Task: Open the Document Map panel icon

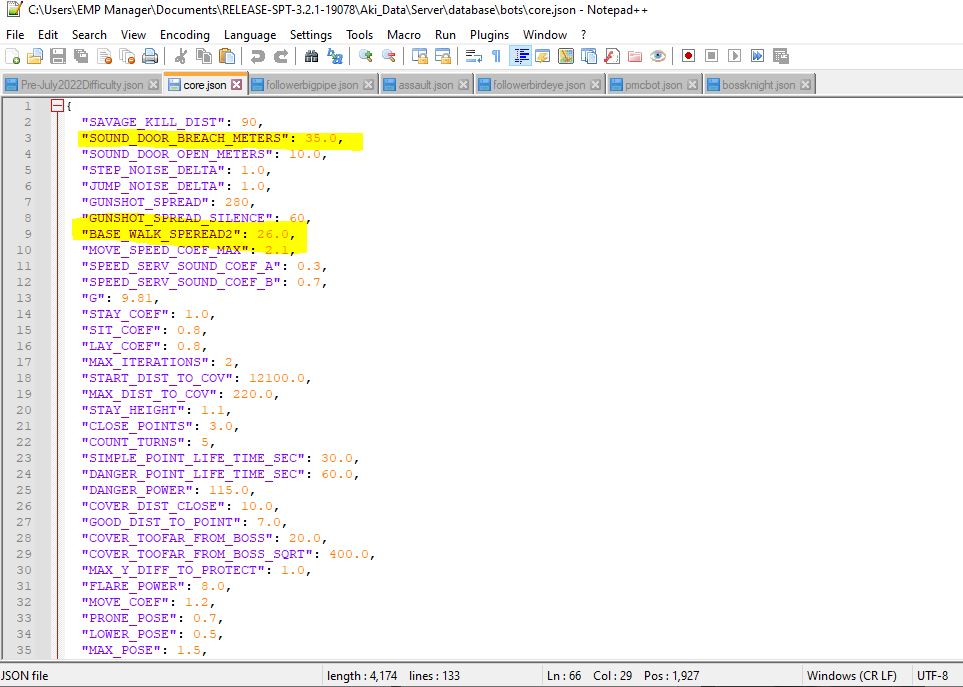Action: point(566,56)
